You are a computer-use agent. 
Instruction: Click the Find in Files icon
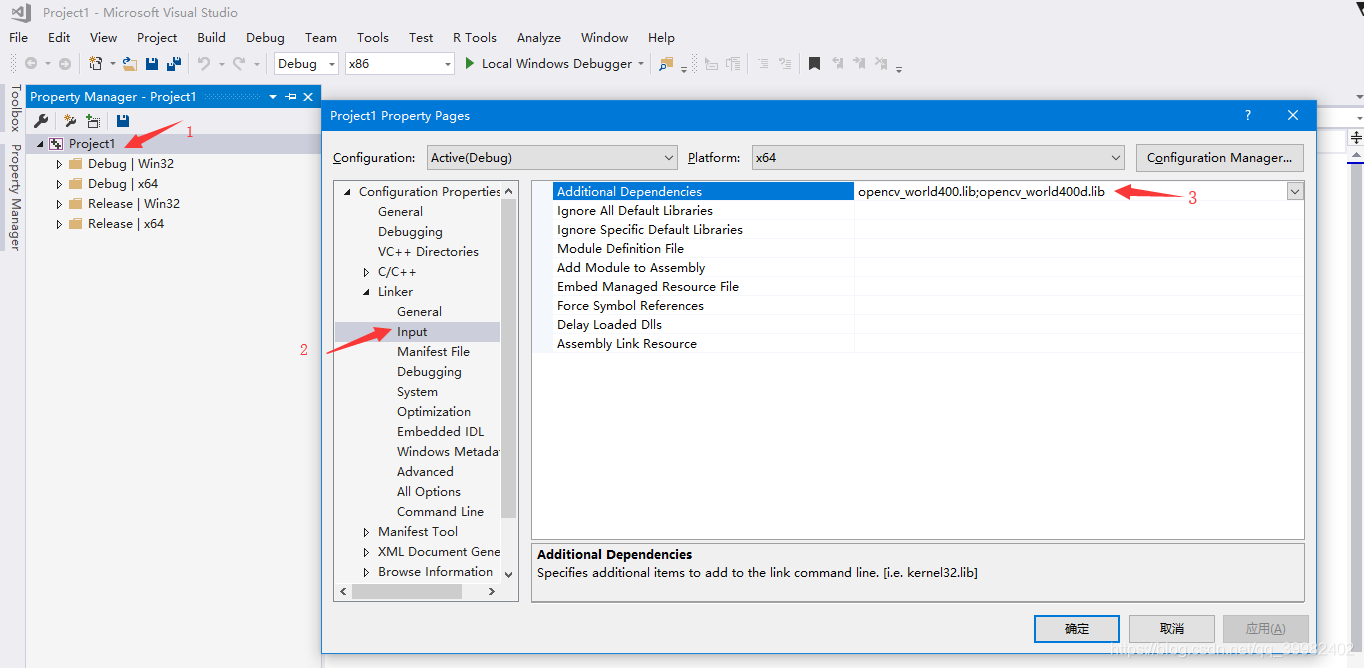(x=666, y=64)
